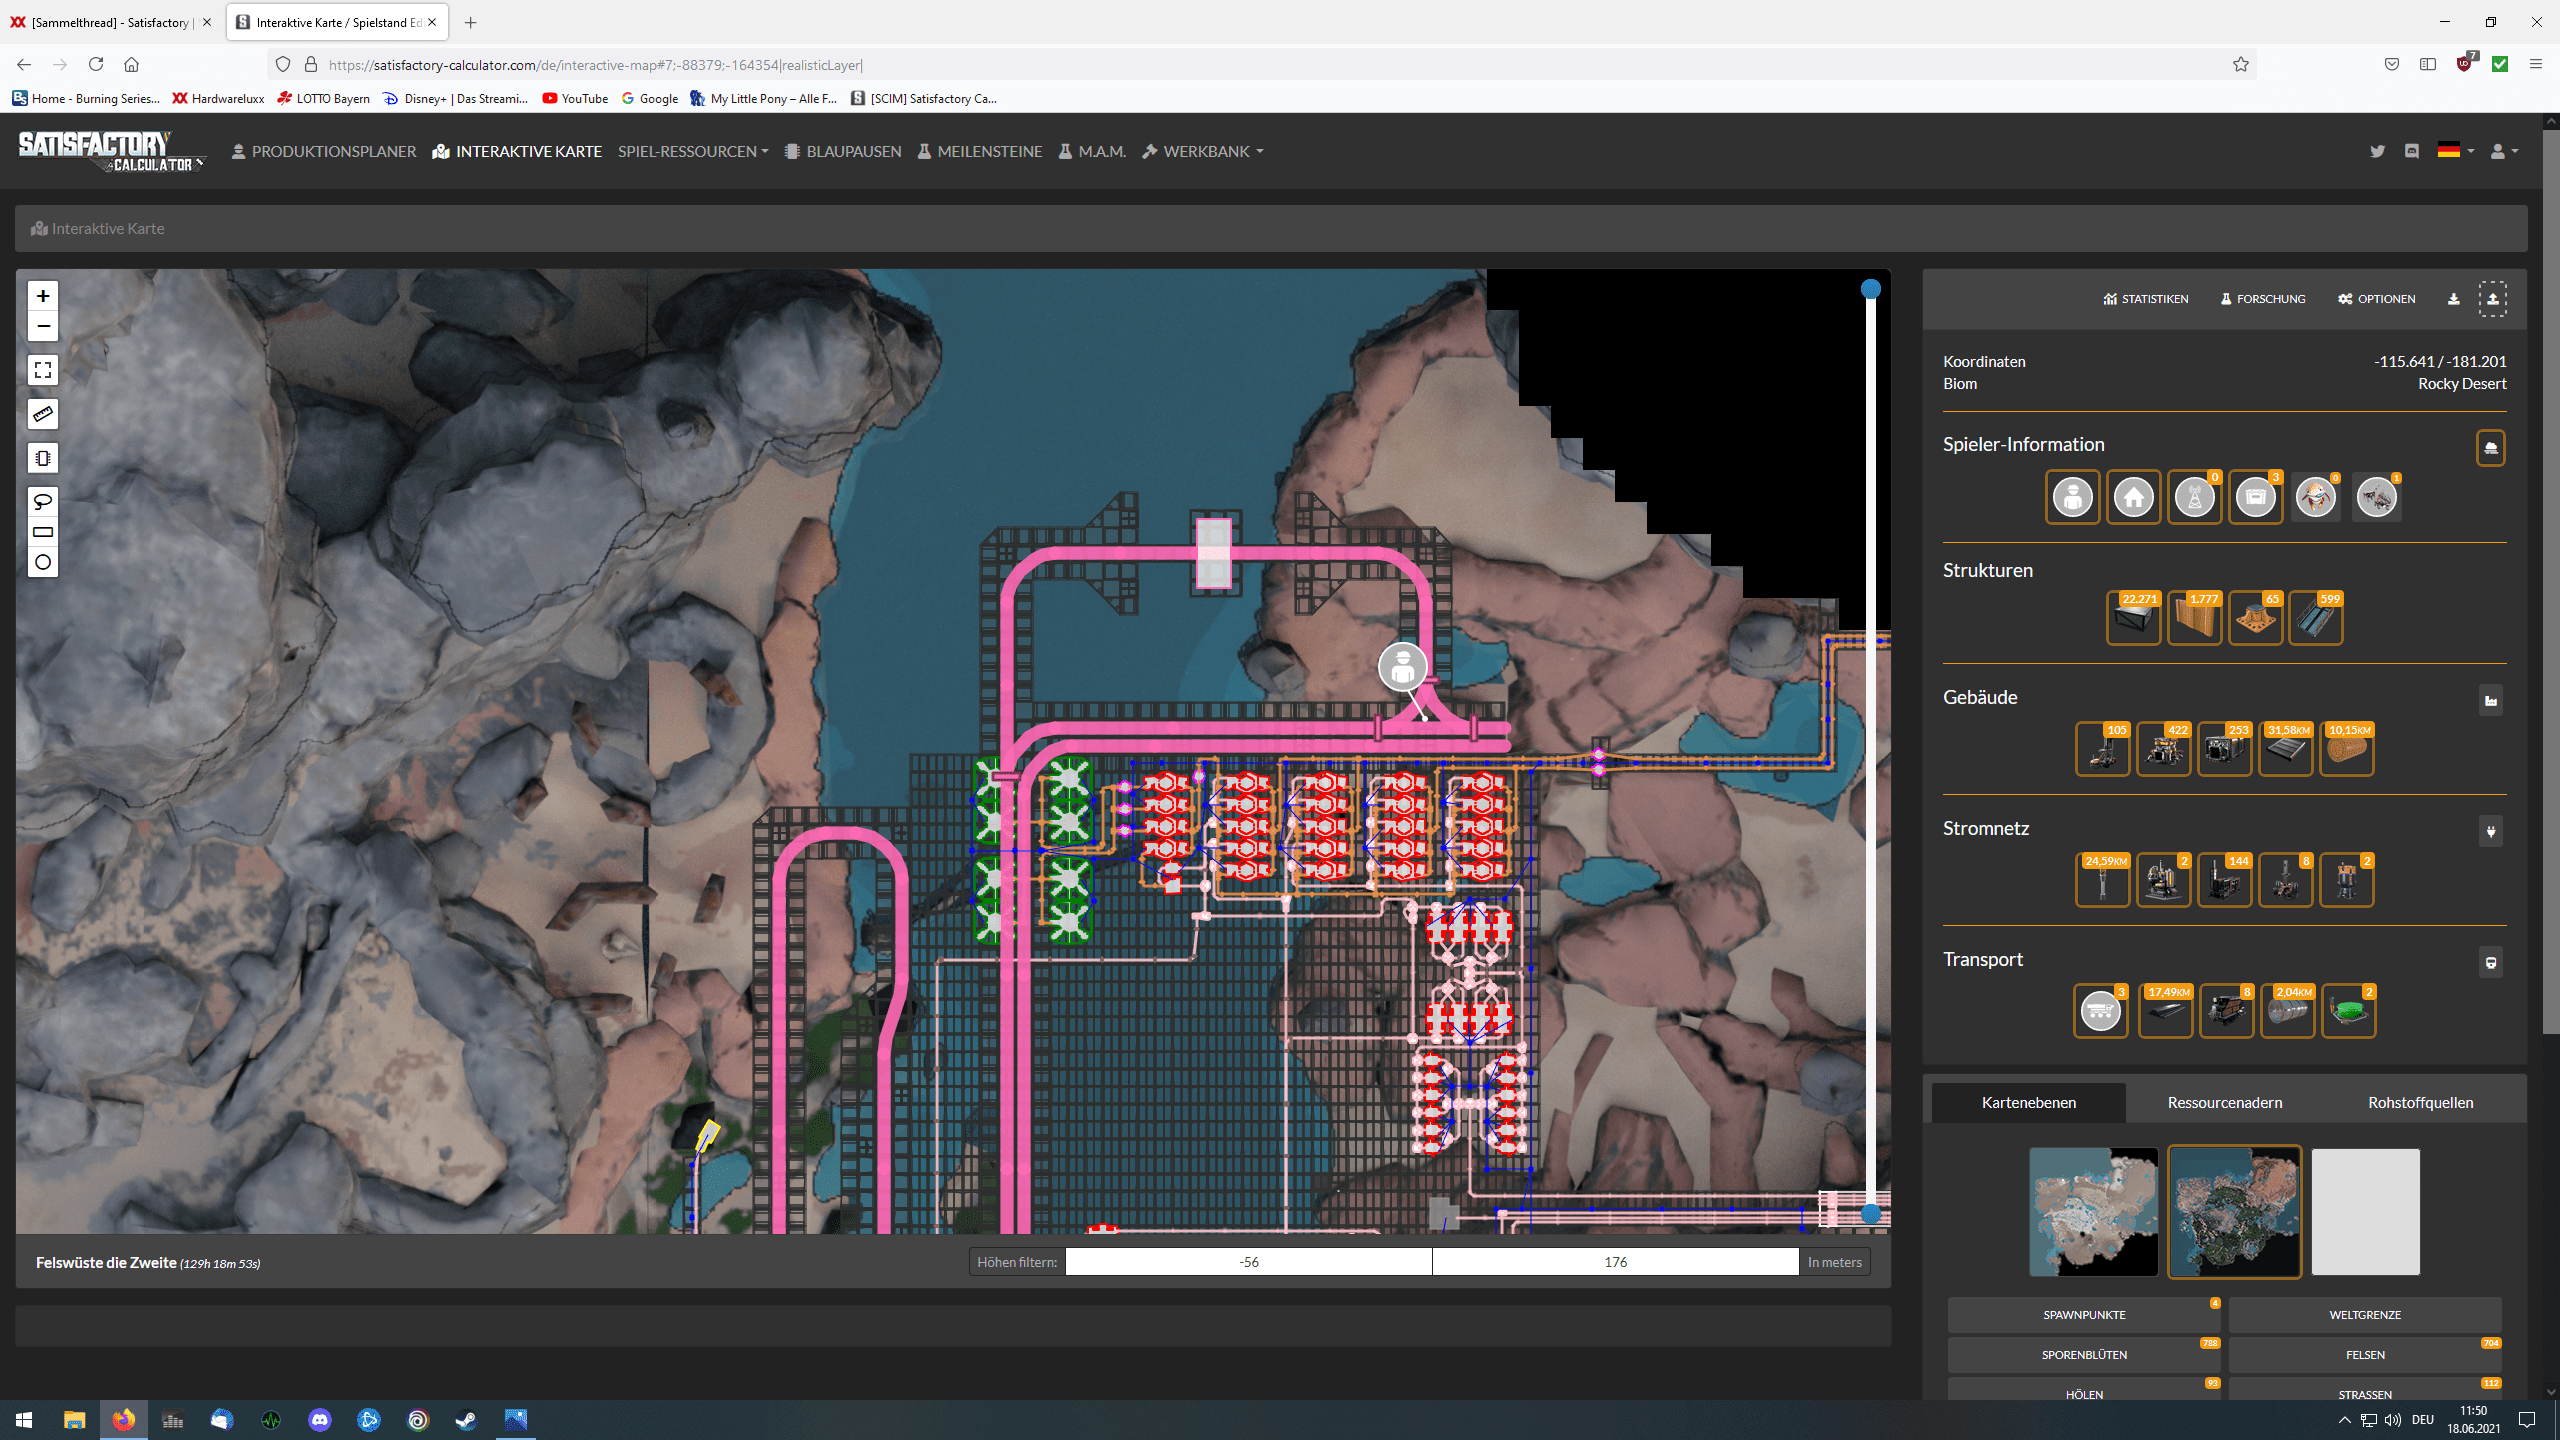Open the Spieler-Information helmet button
The width and height of the screenshot is (2560, 1440).
coord(2490,448)
